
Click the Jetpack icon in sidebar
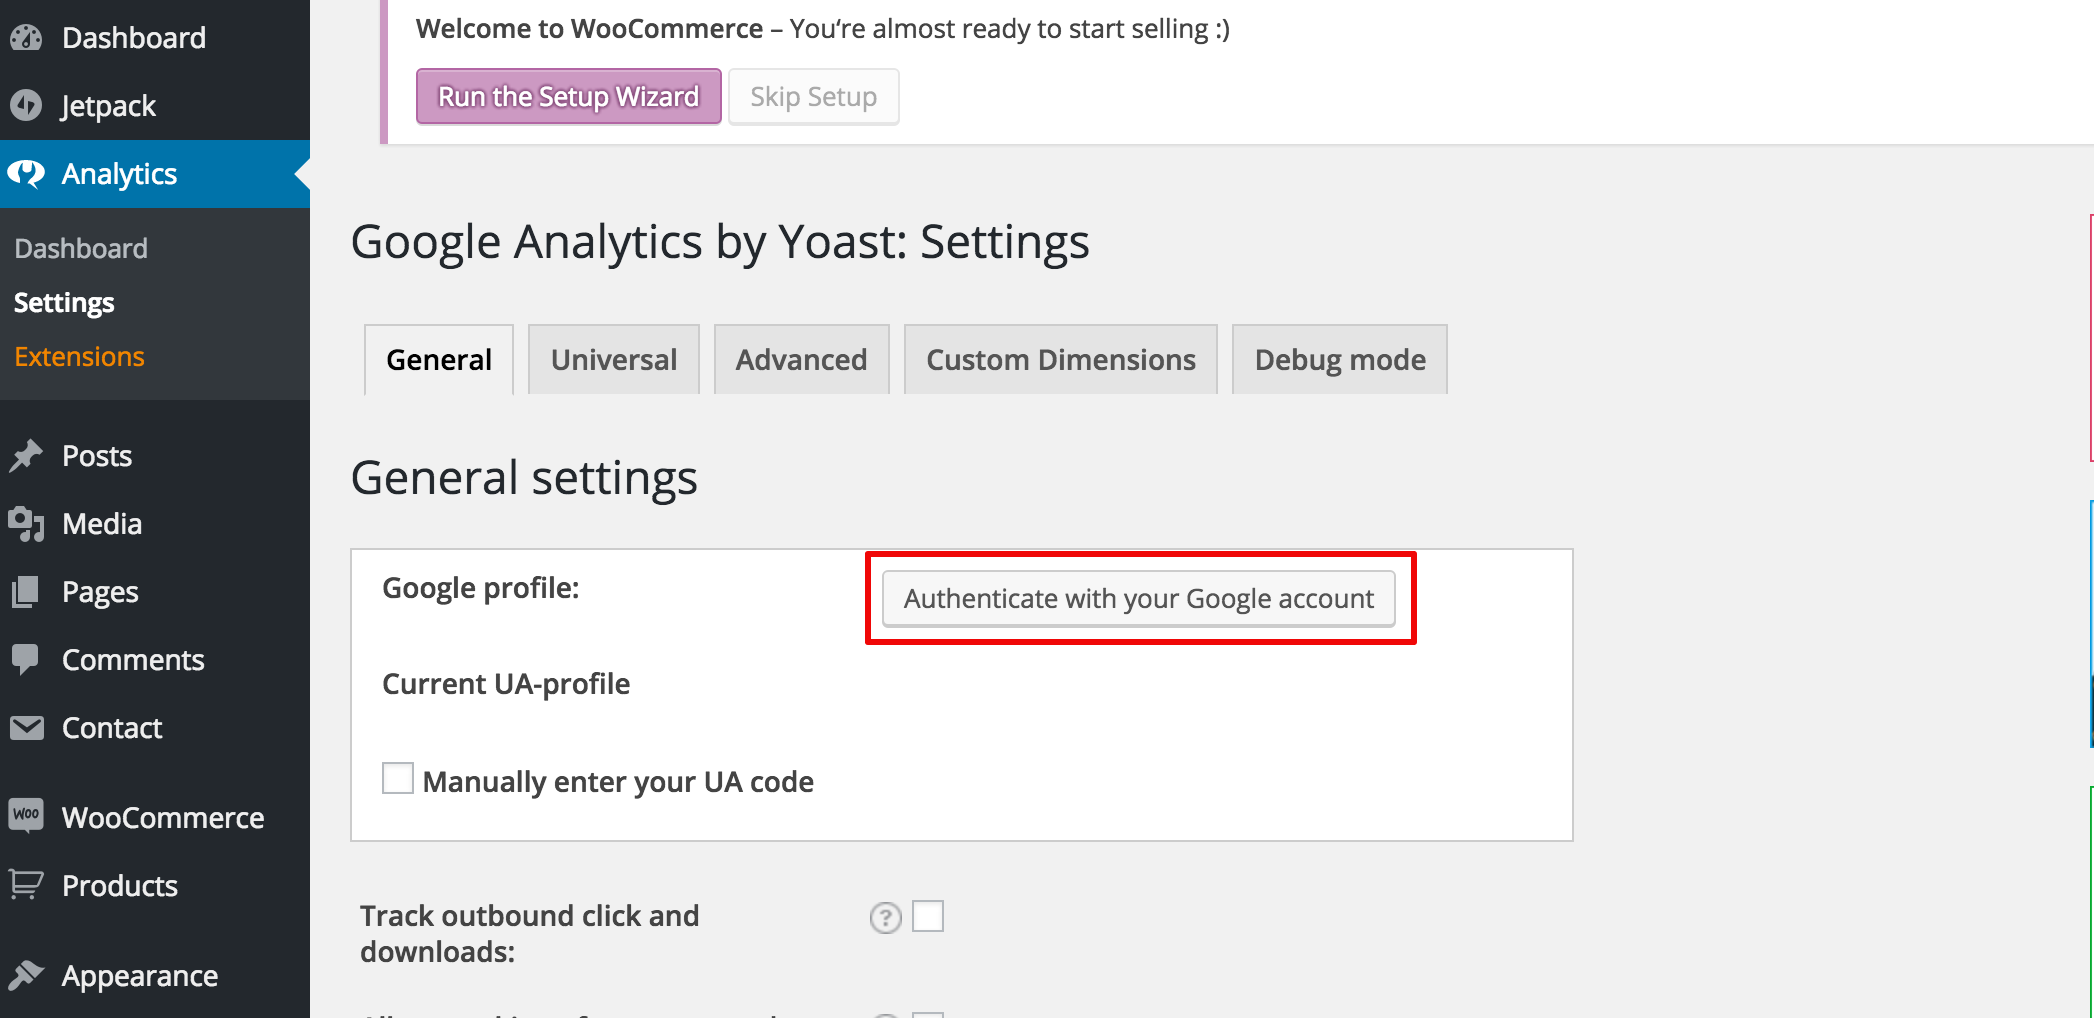(27, 105)
